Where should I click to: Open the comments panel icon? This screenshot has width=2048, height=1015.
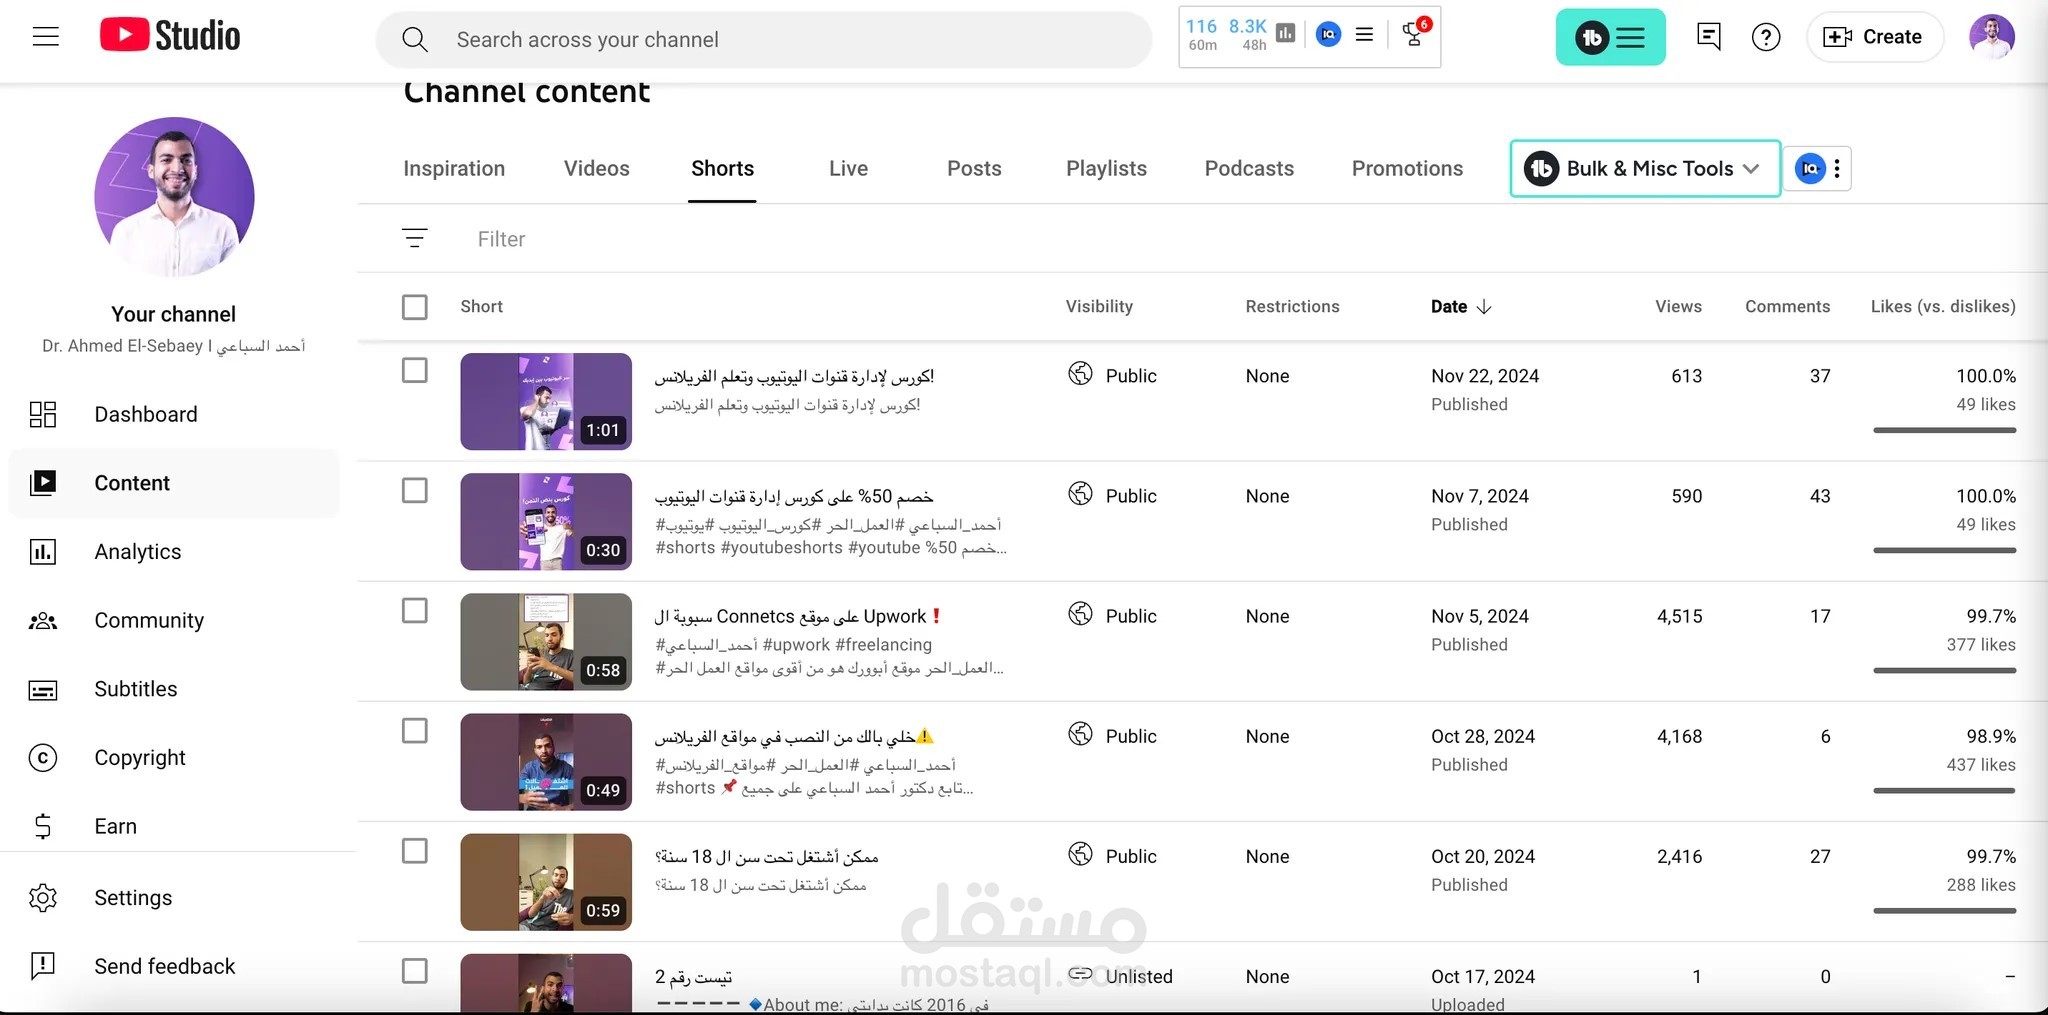point(1709,37)
